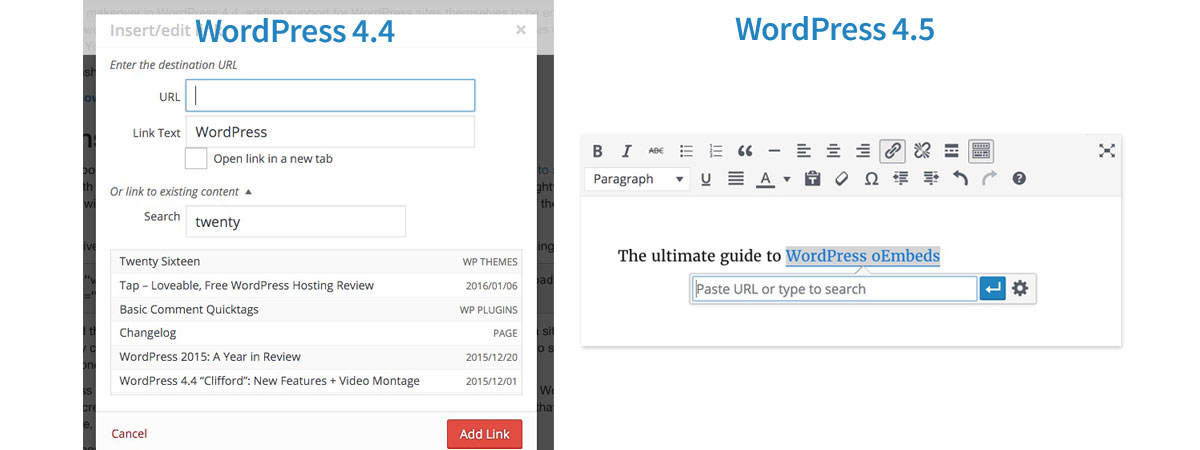Open link options gear icon
1200x450 pixels.
1020,289
